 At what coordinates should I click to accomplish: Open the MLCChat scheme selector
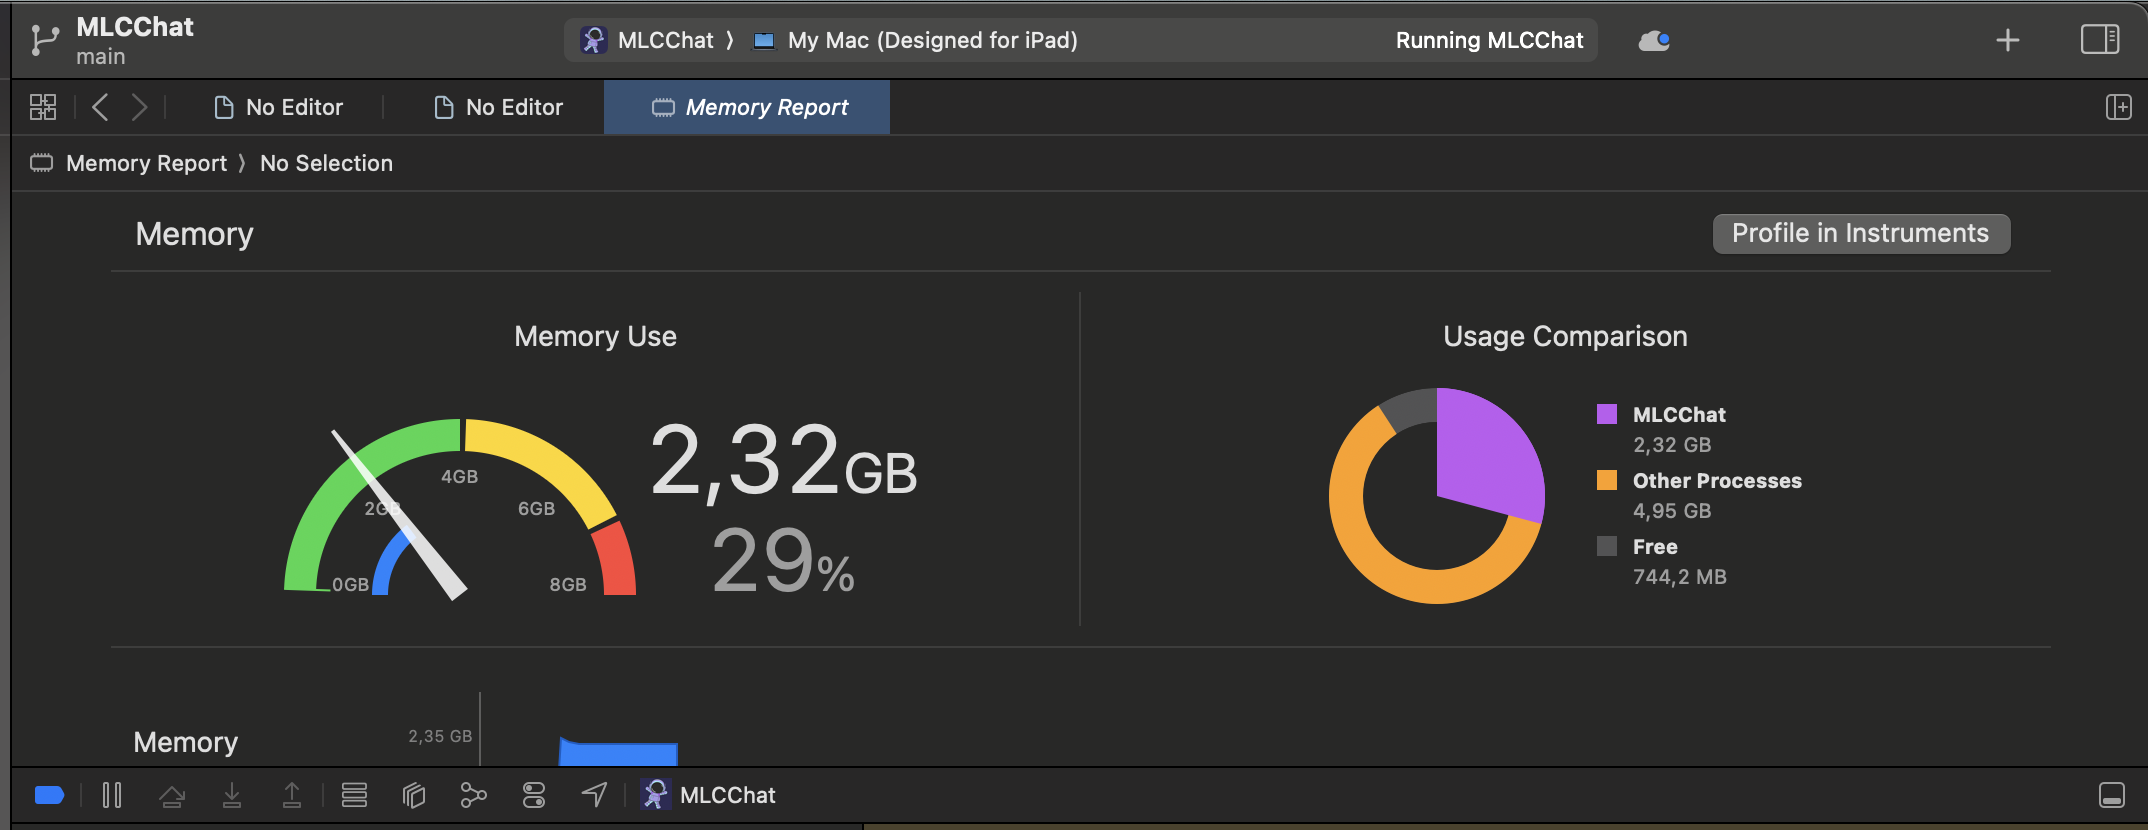(x=648, y=40)
